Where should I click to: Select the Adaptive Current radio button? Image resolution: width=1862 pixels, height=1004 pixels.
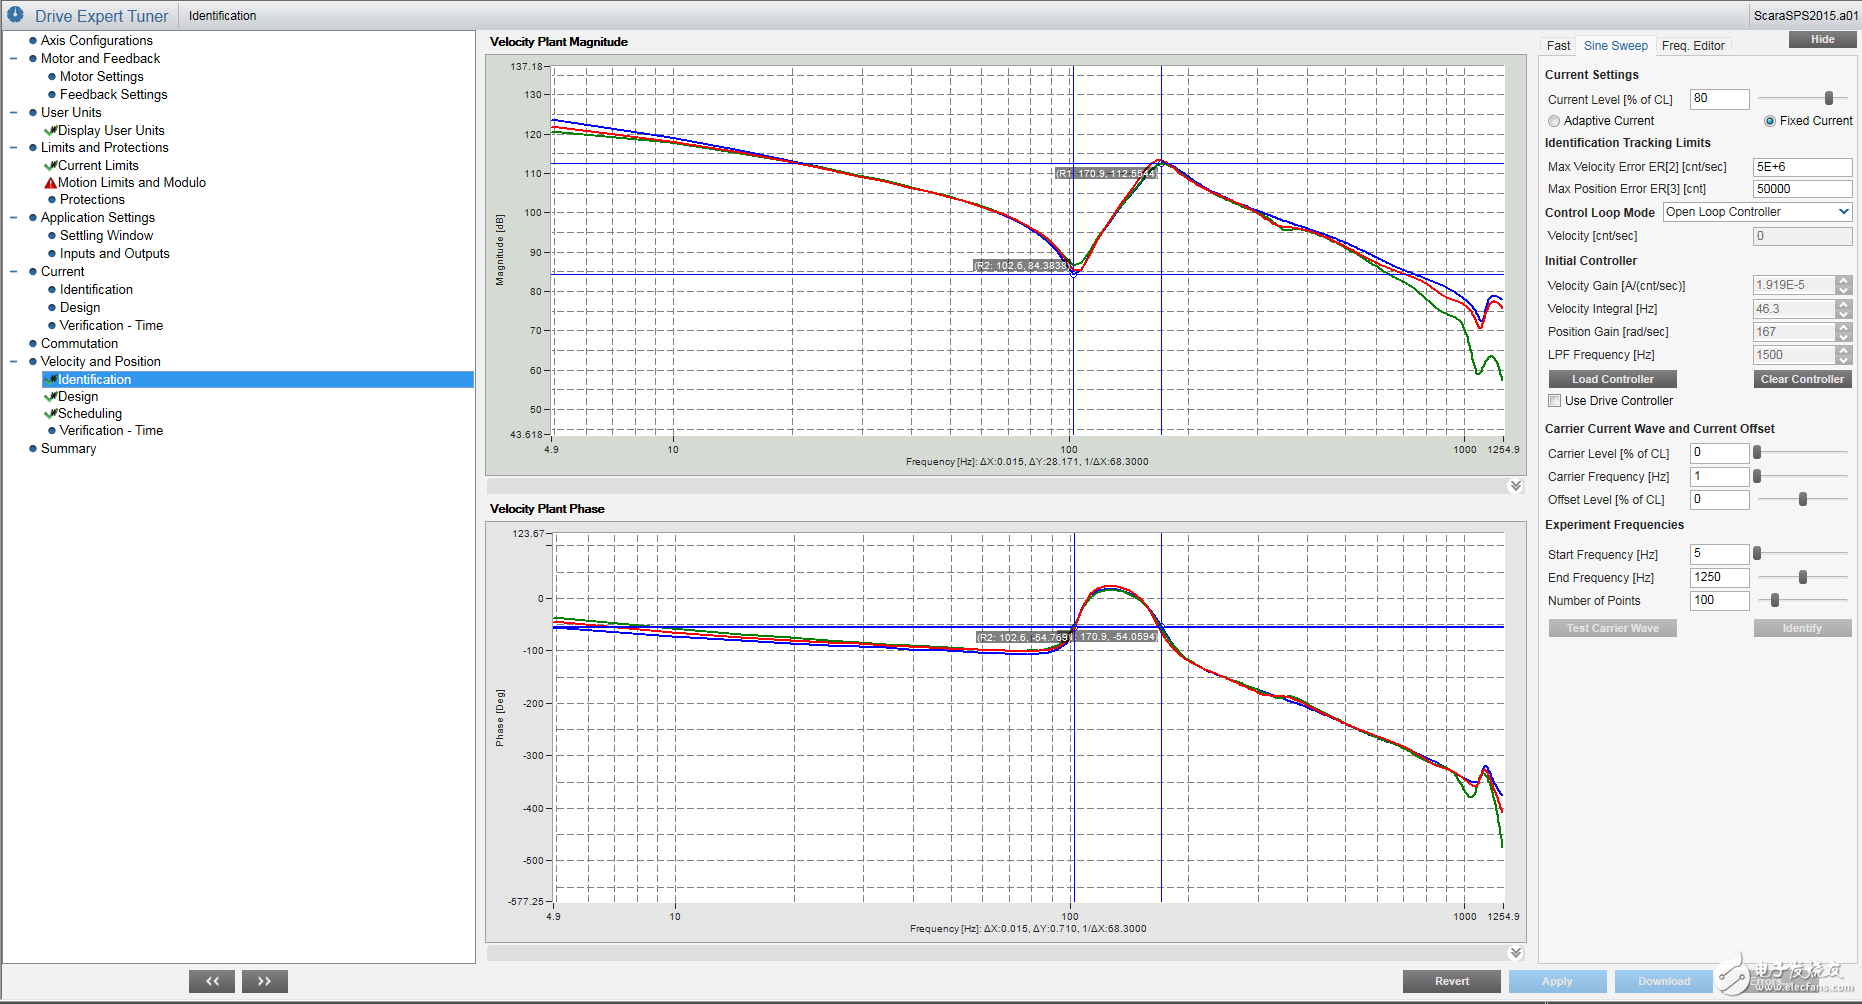(1554, 121)
